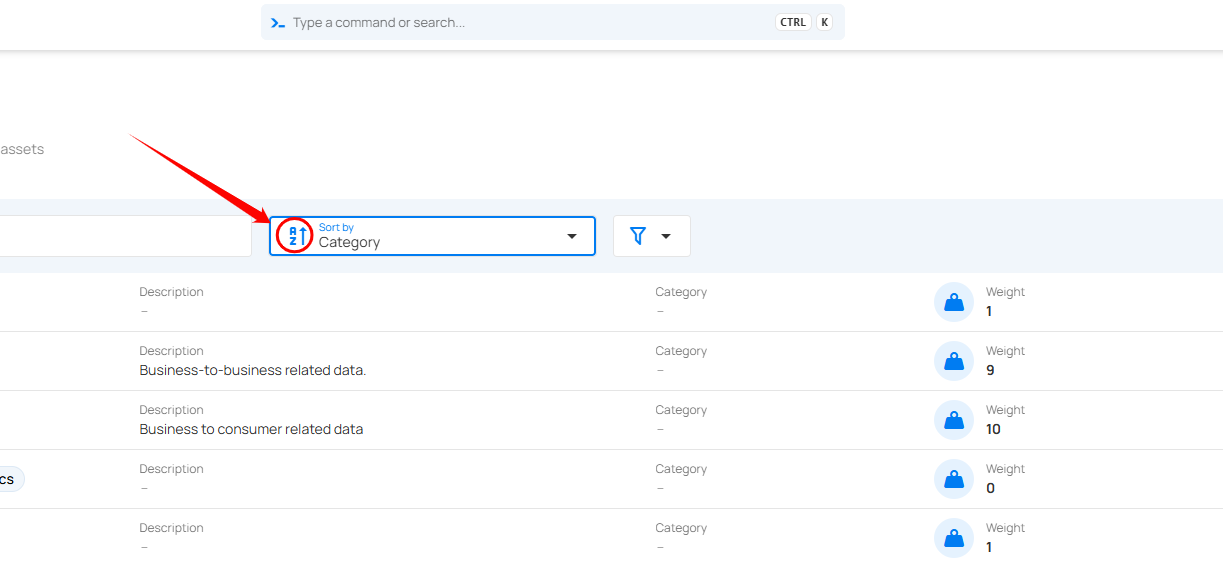Screen dimensions: 1223x566
Task: Click the command prompt icon in search bar
Action: 278,22
